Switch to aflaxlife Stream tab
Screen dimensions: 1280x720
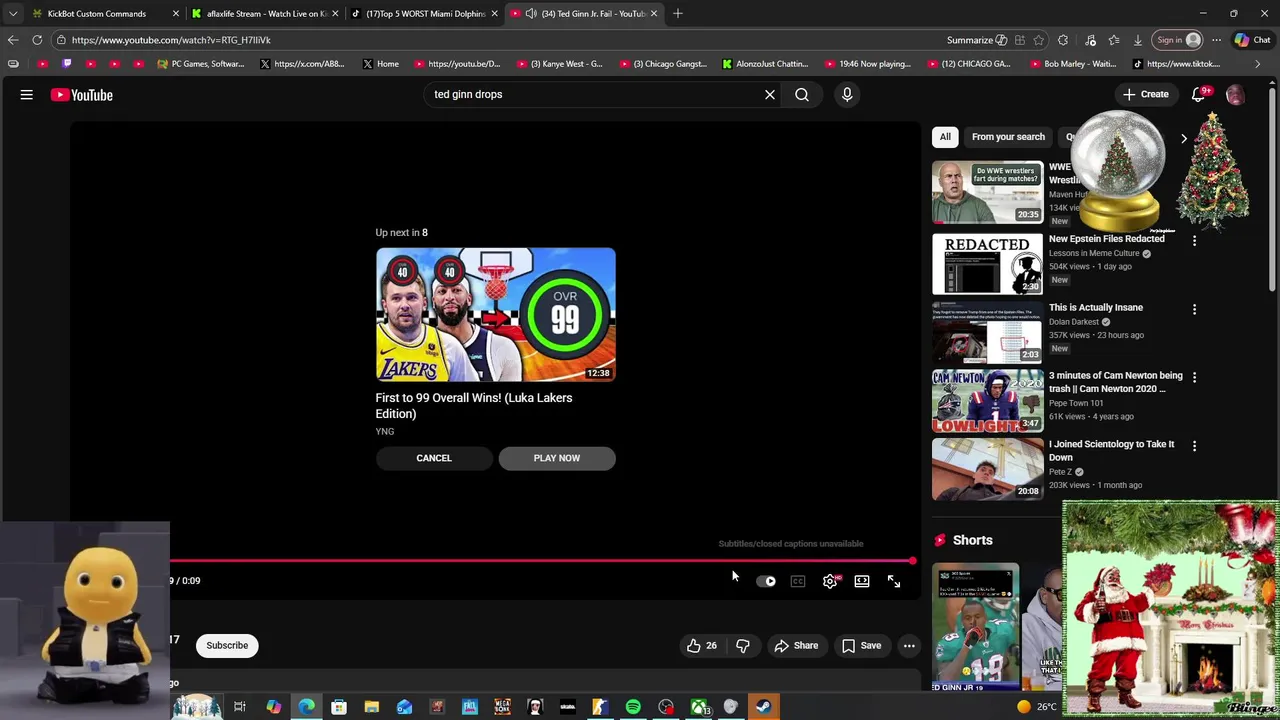pyautogui.click(x=264, y=13)
